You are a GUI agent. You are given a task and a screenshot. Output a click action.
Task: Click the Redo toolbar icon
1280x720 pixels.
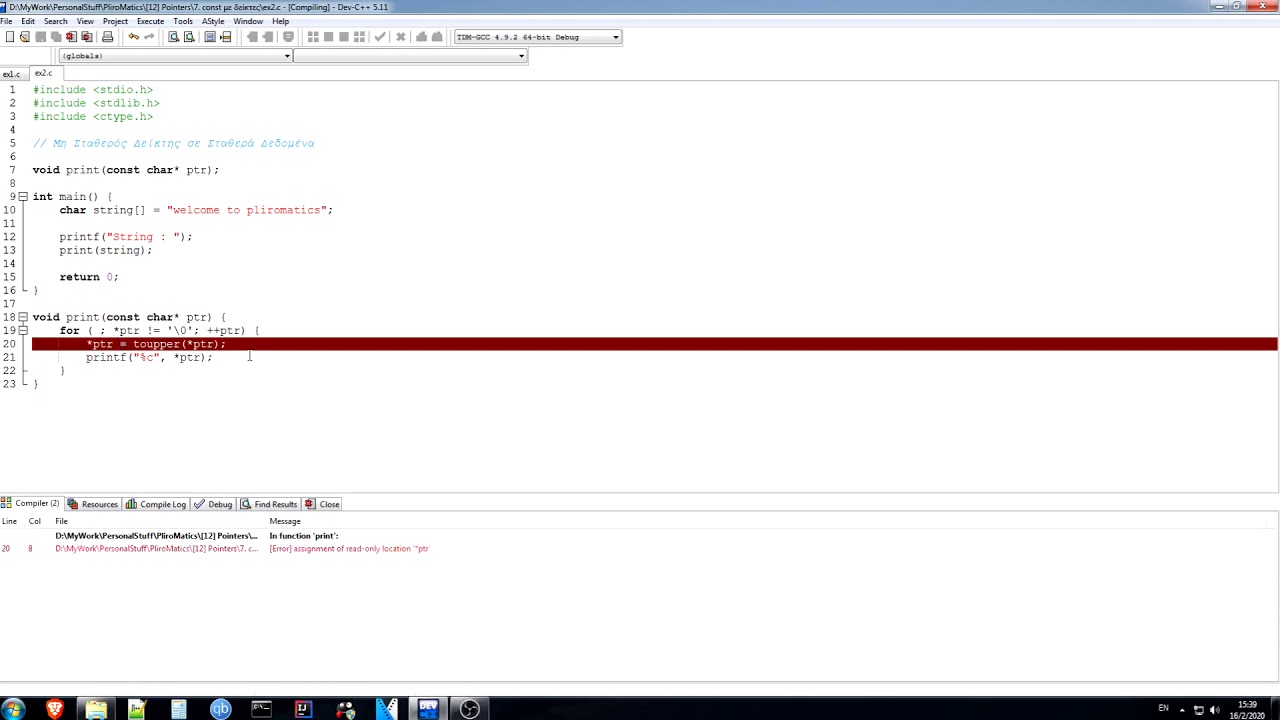tap(149, 37)
